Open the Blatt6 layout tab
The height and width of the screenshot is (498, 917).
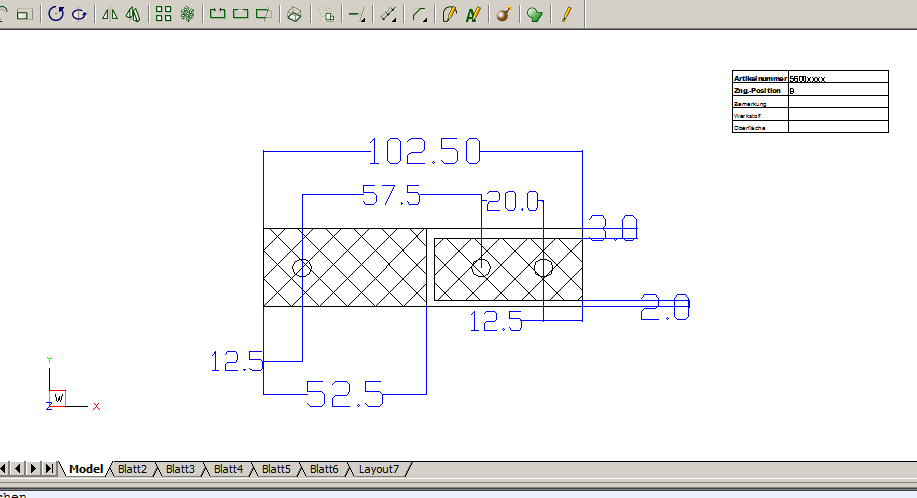click(324, 469)
